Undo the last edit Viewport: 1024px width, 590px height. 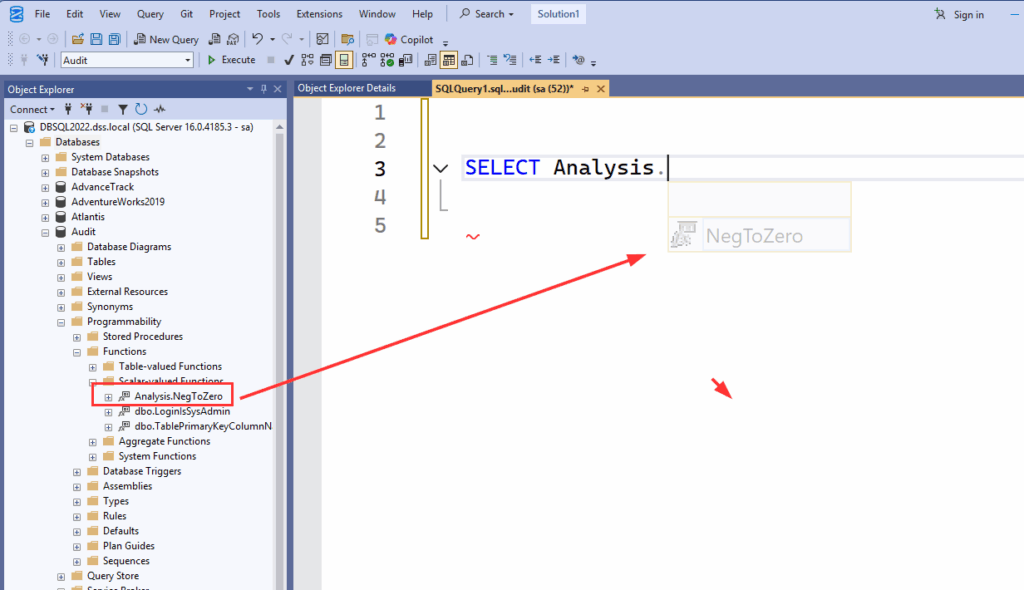[257, 39]
